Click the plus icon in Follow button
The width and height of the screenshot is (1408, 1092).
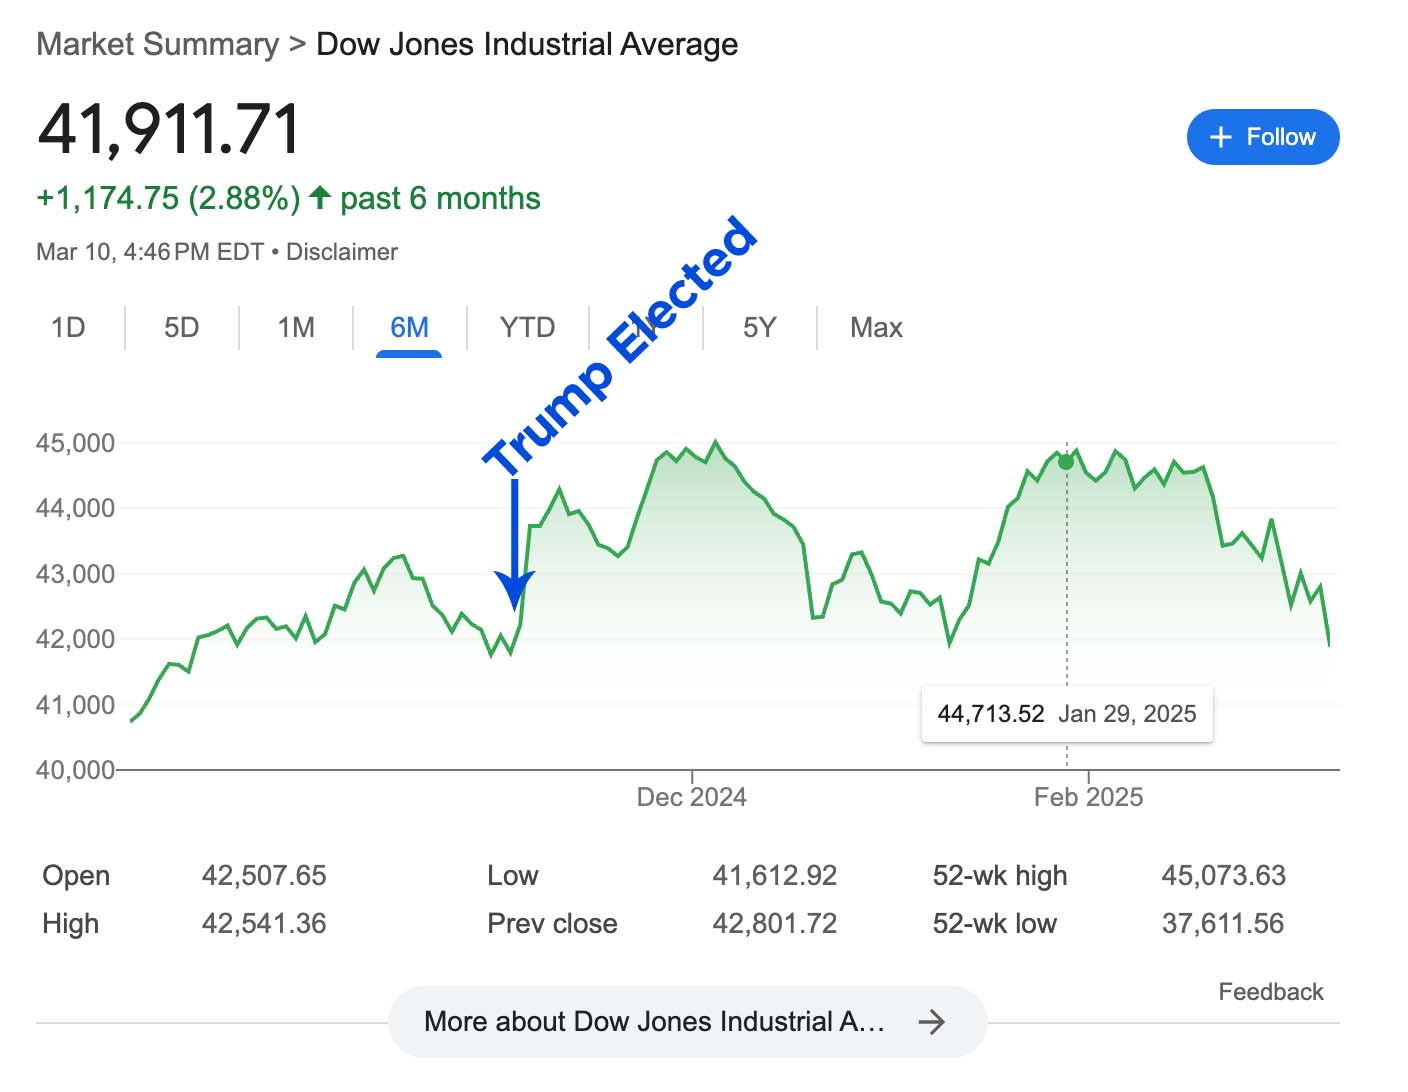click(x=1220, y=138)
